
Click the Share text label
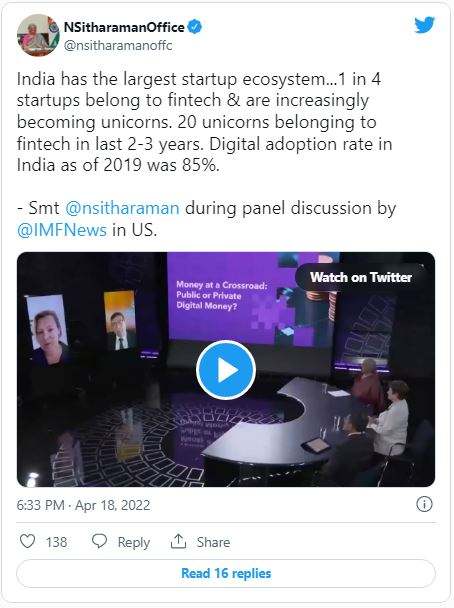[213, 542]
